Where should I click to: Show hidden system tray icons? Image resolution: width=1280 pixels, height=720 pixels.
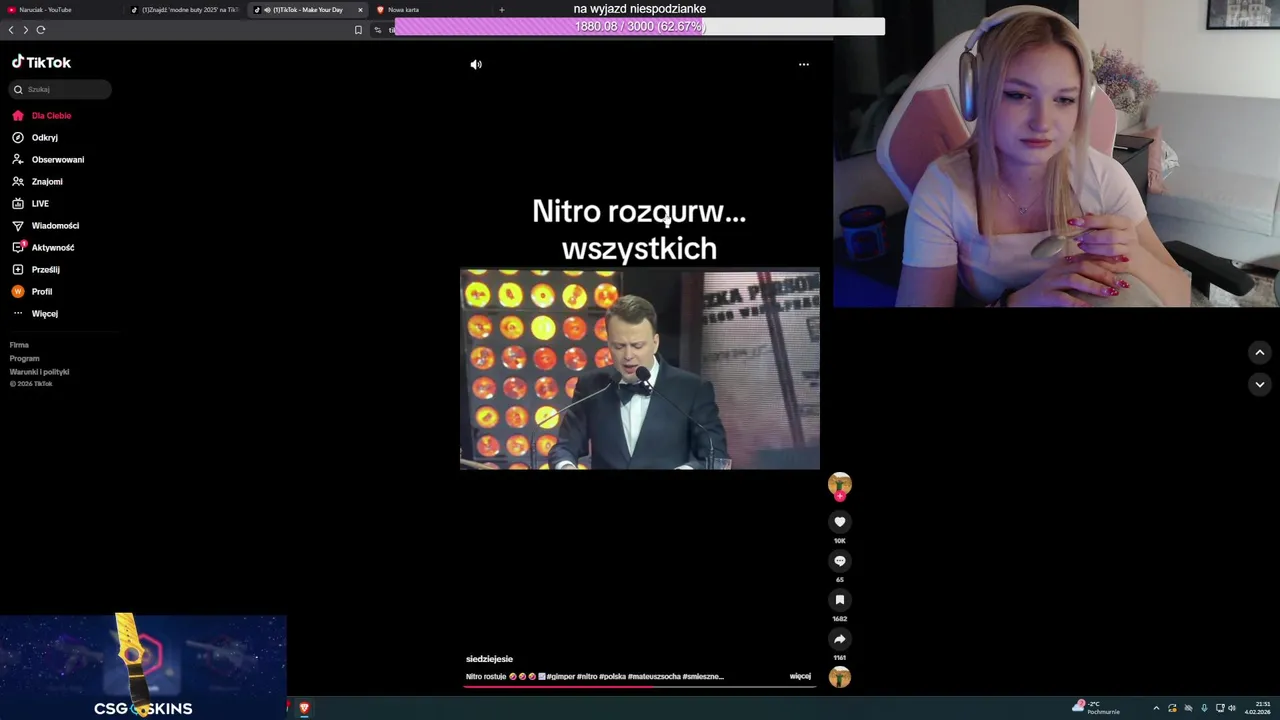pyautogui.click(x=1156, y=708)
